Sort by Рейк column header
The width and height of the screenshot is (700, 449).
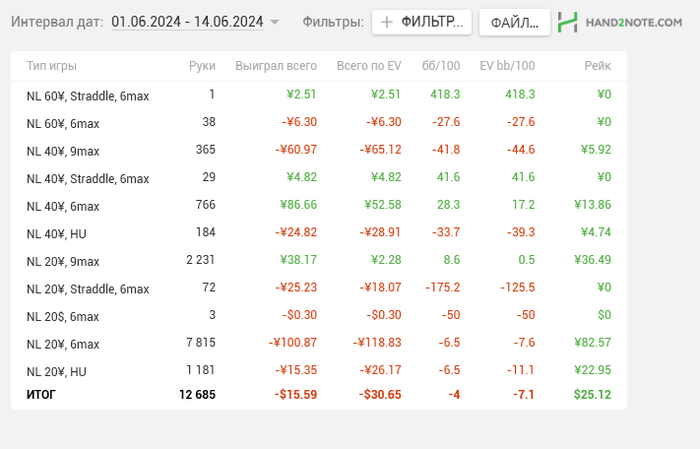click(597, 66)
